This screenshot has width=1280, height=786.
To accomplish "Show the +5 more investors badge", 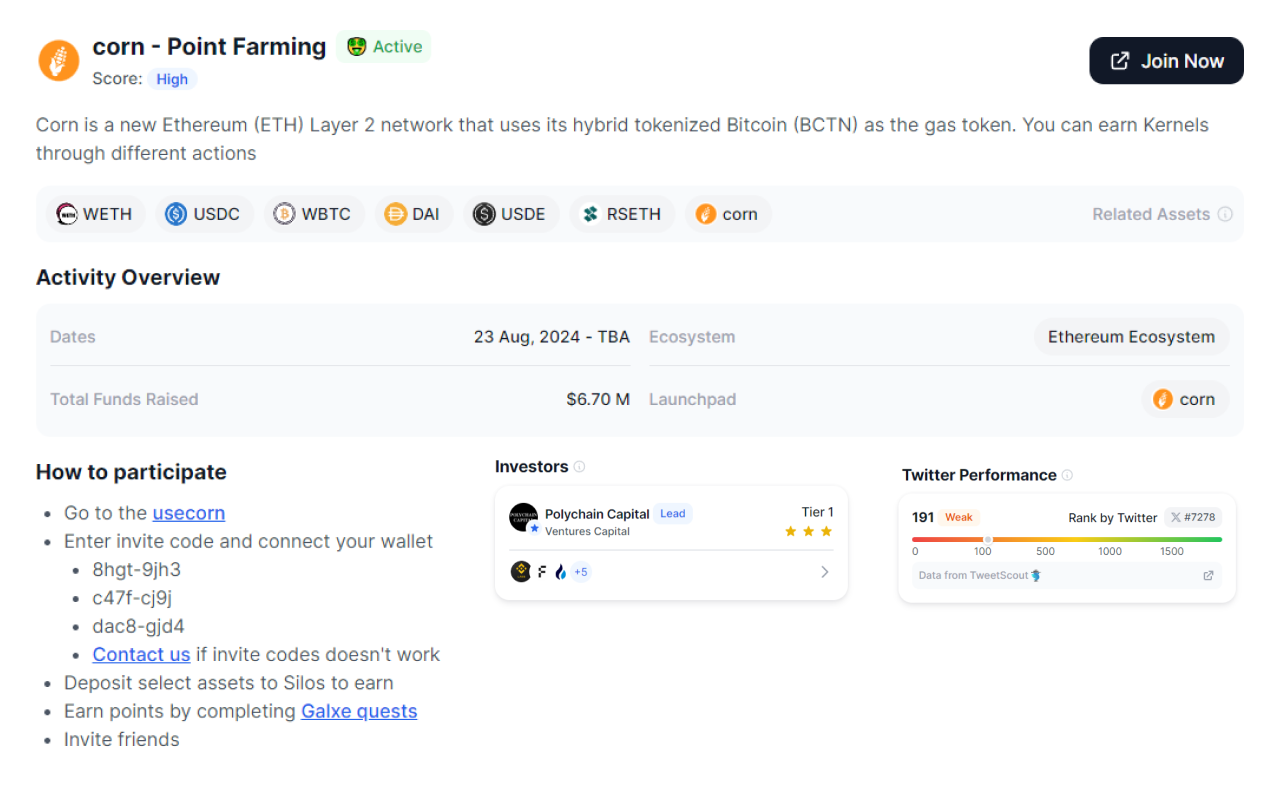I will [581, 572].
